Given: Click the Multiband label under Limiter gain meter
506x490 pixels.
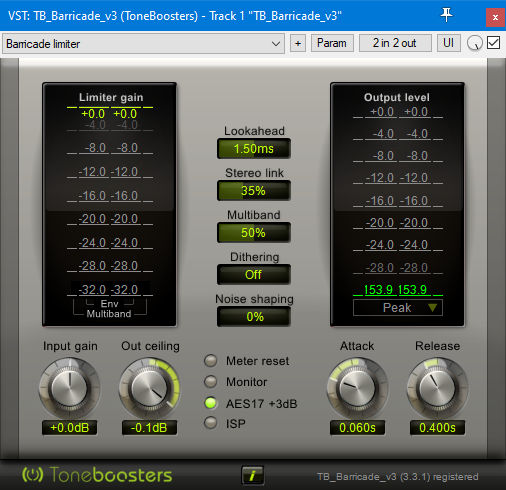Looking at the screenshot, I should [109, 314].
